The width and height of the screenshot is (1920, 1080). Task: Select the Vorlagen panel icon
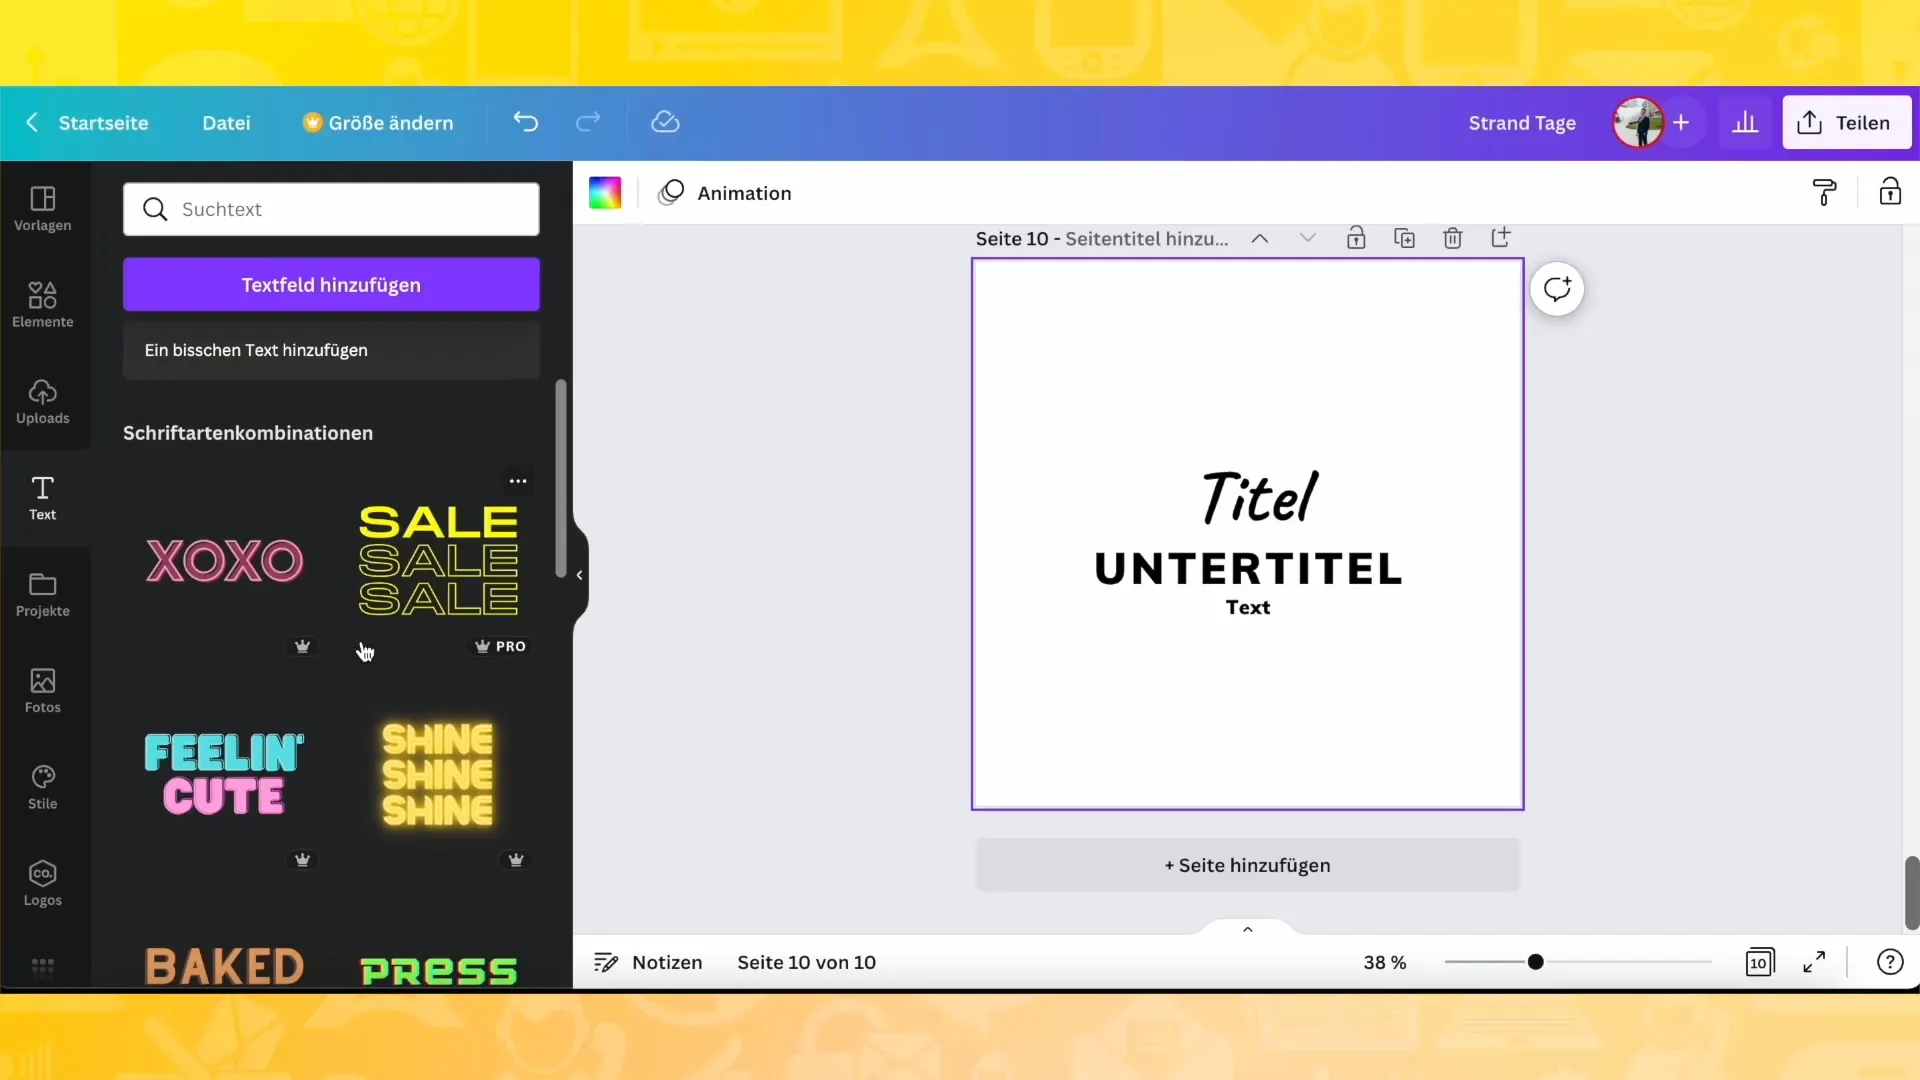(42, 204)
